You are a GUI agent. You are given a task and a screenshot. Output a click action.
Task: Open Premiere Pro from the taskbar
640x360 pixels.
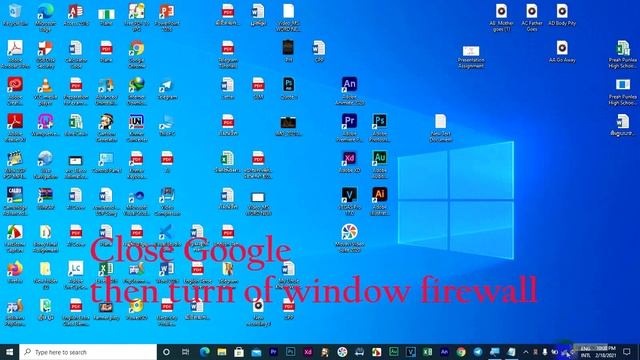pos(273,352)
